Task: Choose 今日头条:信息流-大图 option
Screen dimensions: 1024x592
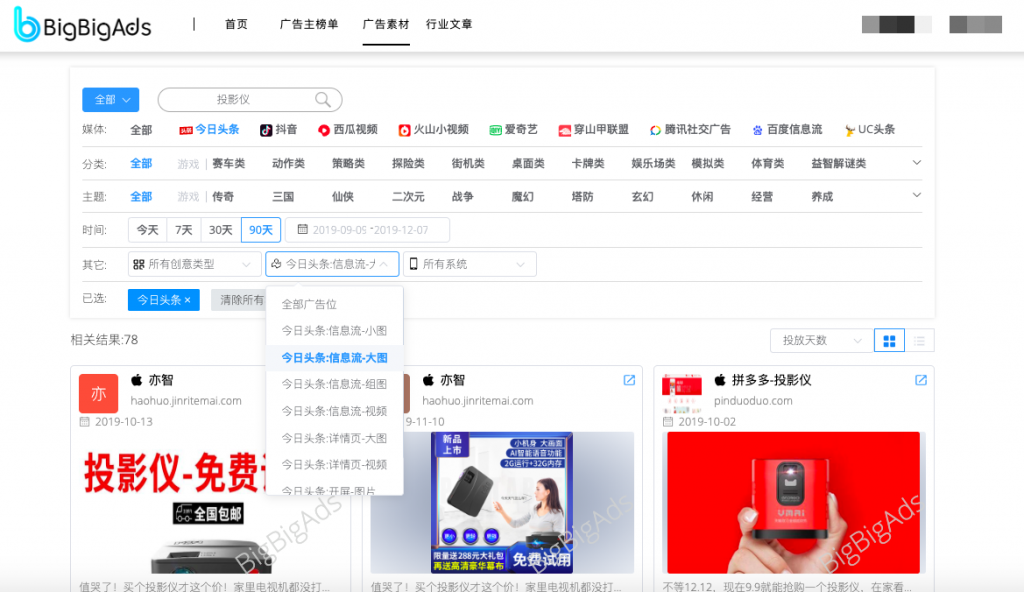Action: coord(334,358)
